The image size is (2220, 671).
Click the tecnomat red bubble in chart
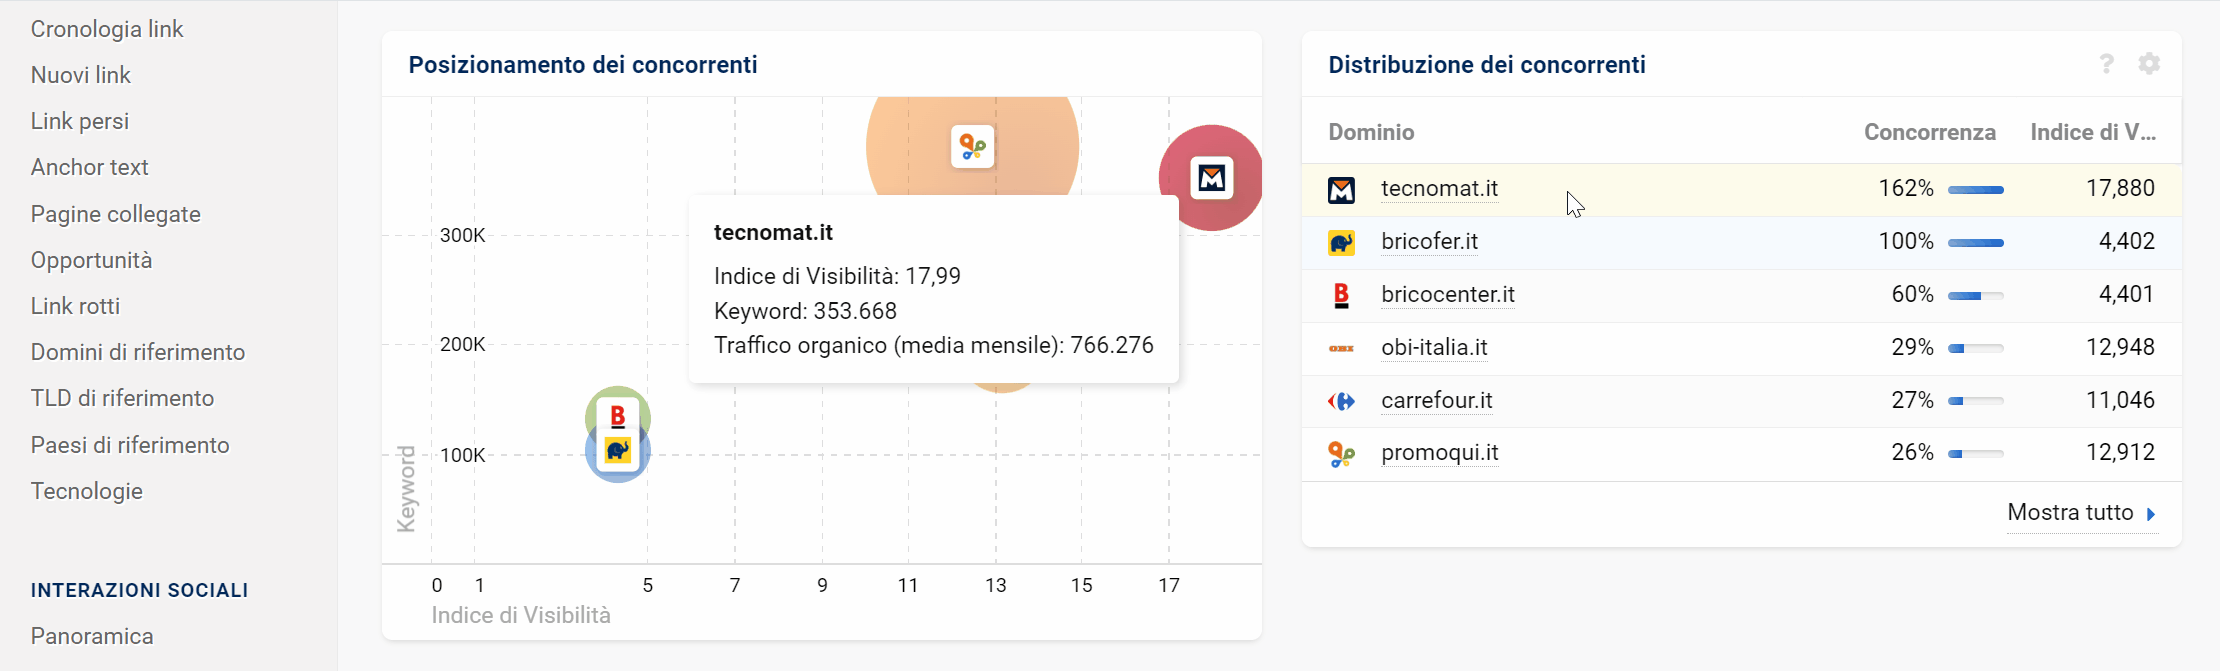[1211, 178]
